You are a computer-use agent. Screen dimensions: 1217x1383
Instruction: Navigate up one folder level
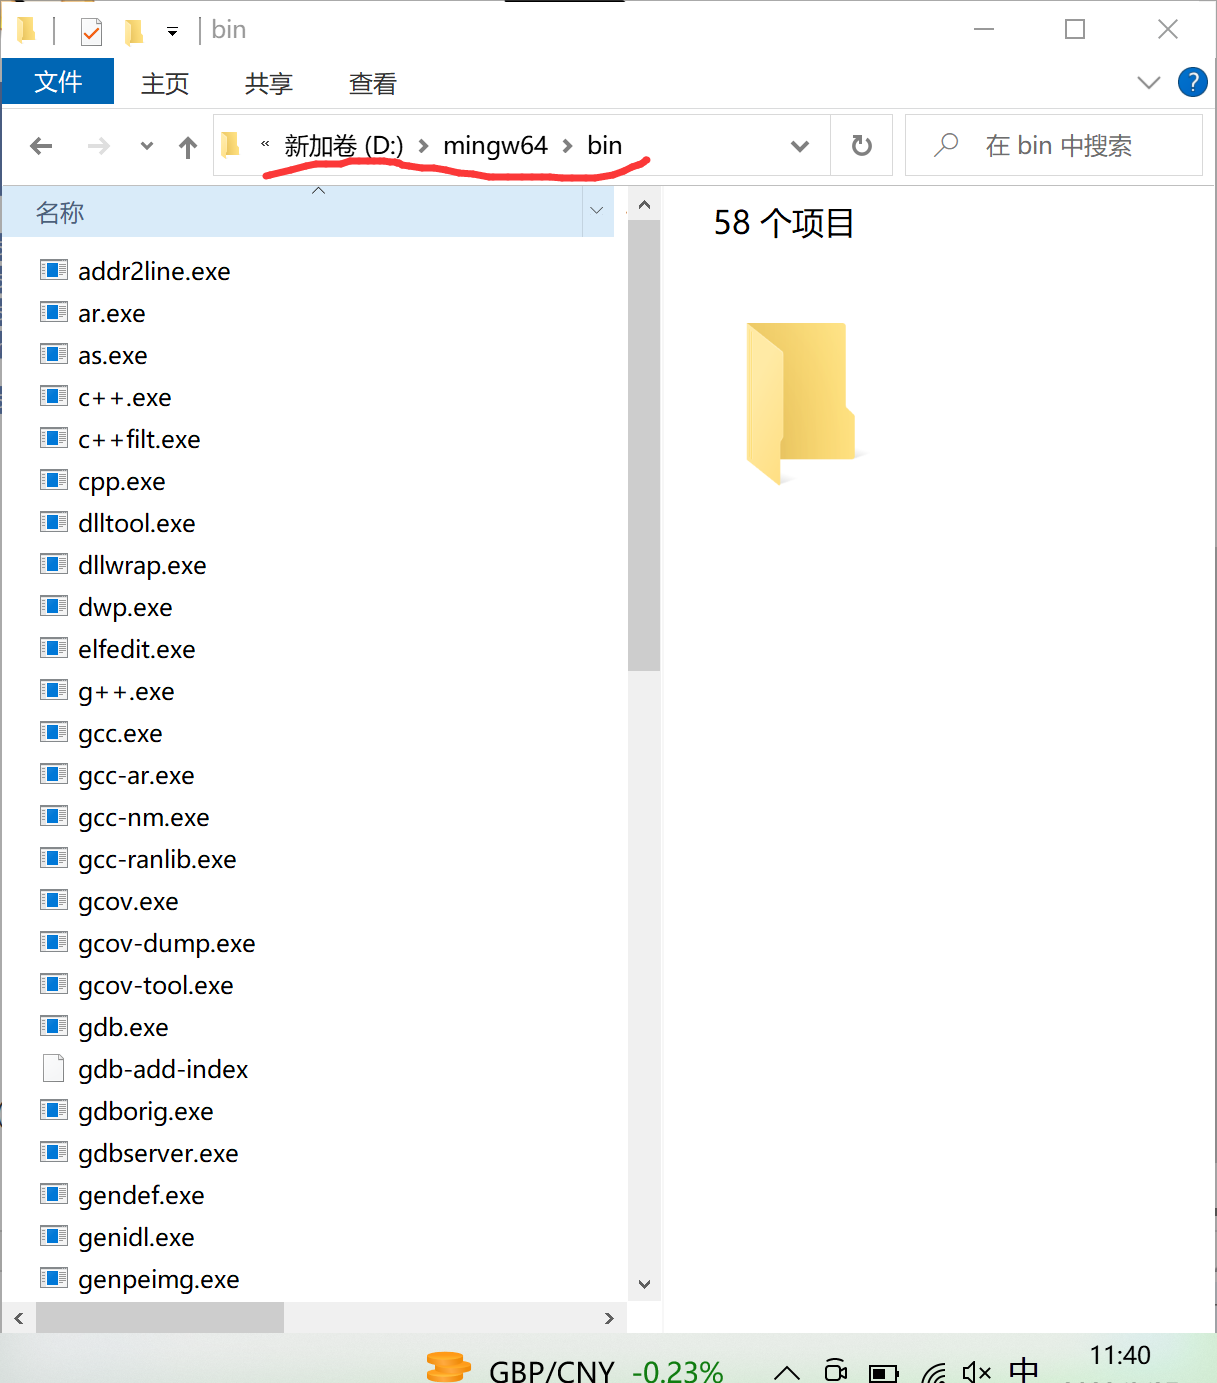tap(188, 147)
